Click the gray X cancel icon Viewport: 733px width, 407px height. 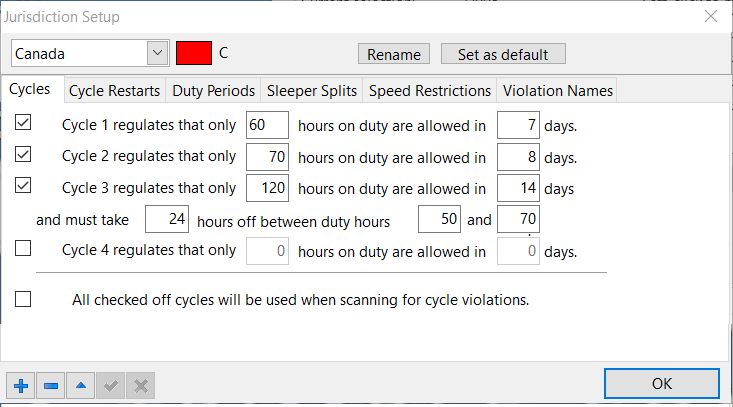pyautogui.click(x=142, y=385)
